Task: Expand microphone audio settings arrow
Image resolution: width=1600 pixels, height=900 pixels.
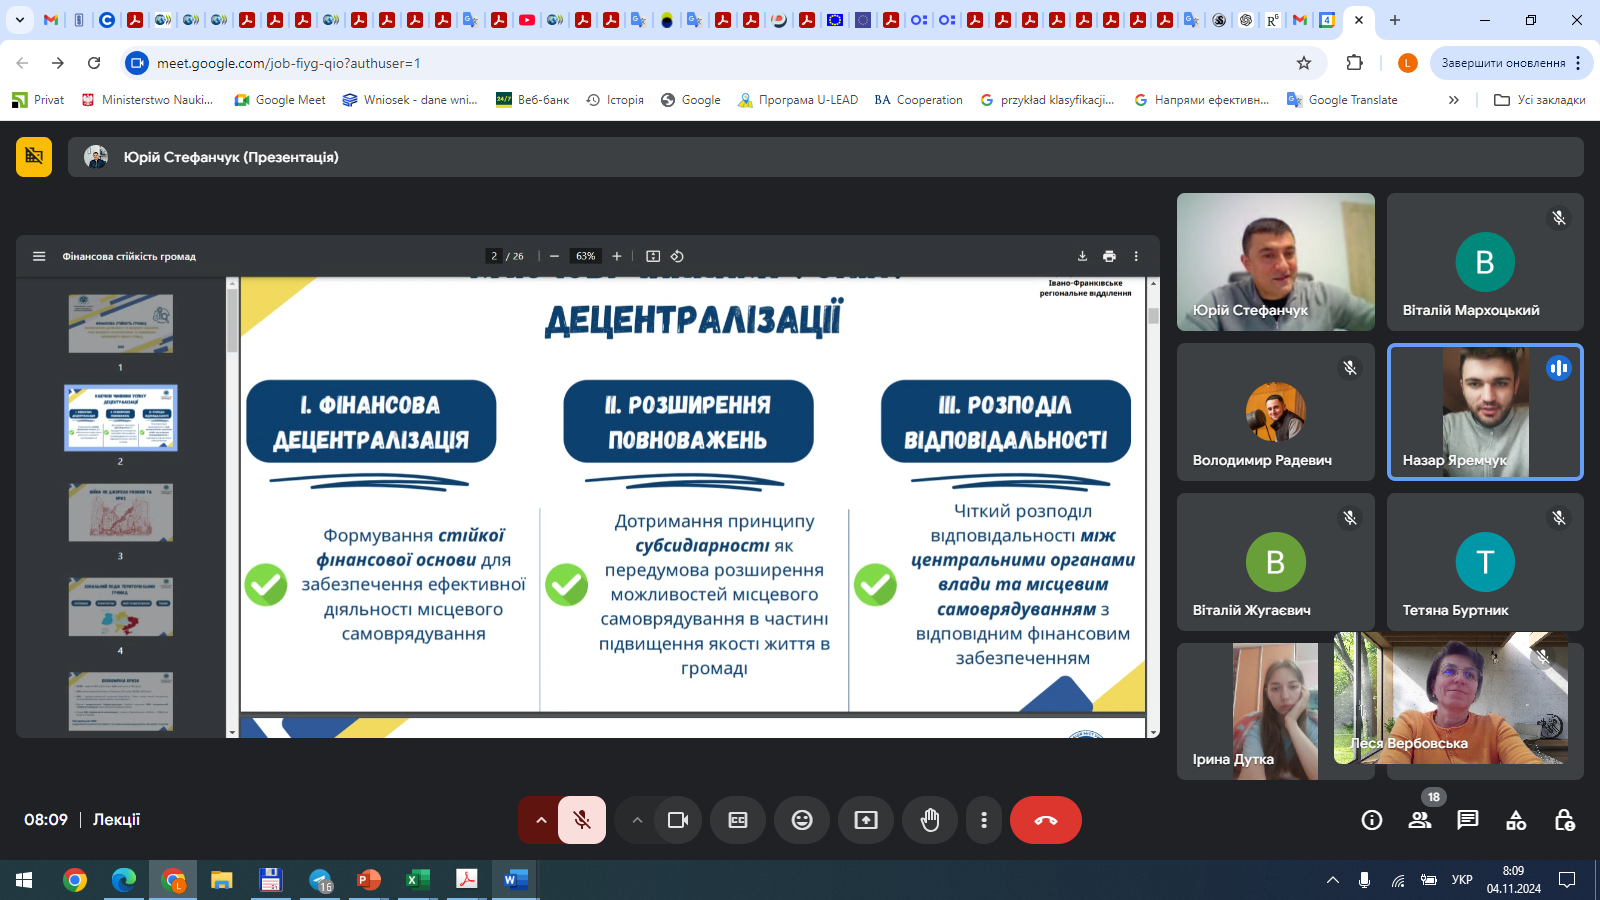Action: [x=541, y=820]
